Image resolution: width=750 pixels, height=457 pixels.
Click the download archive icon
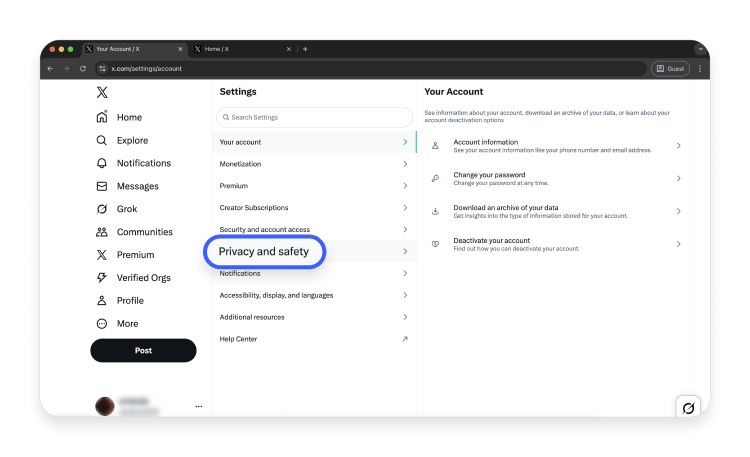[435, 211]
